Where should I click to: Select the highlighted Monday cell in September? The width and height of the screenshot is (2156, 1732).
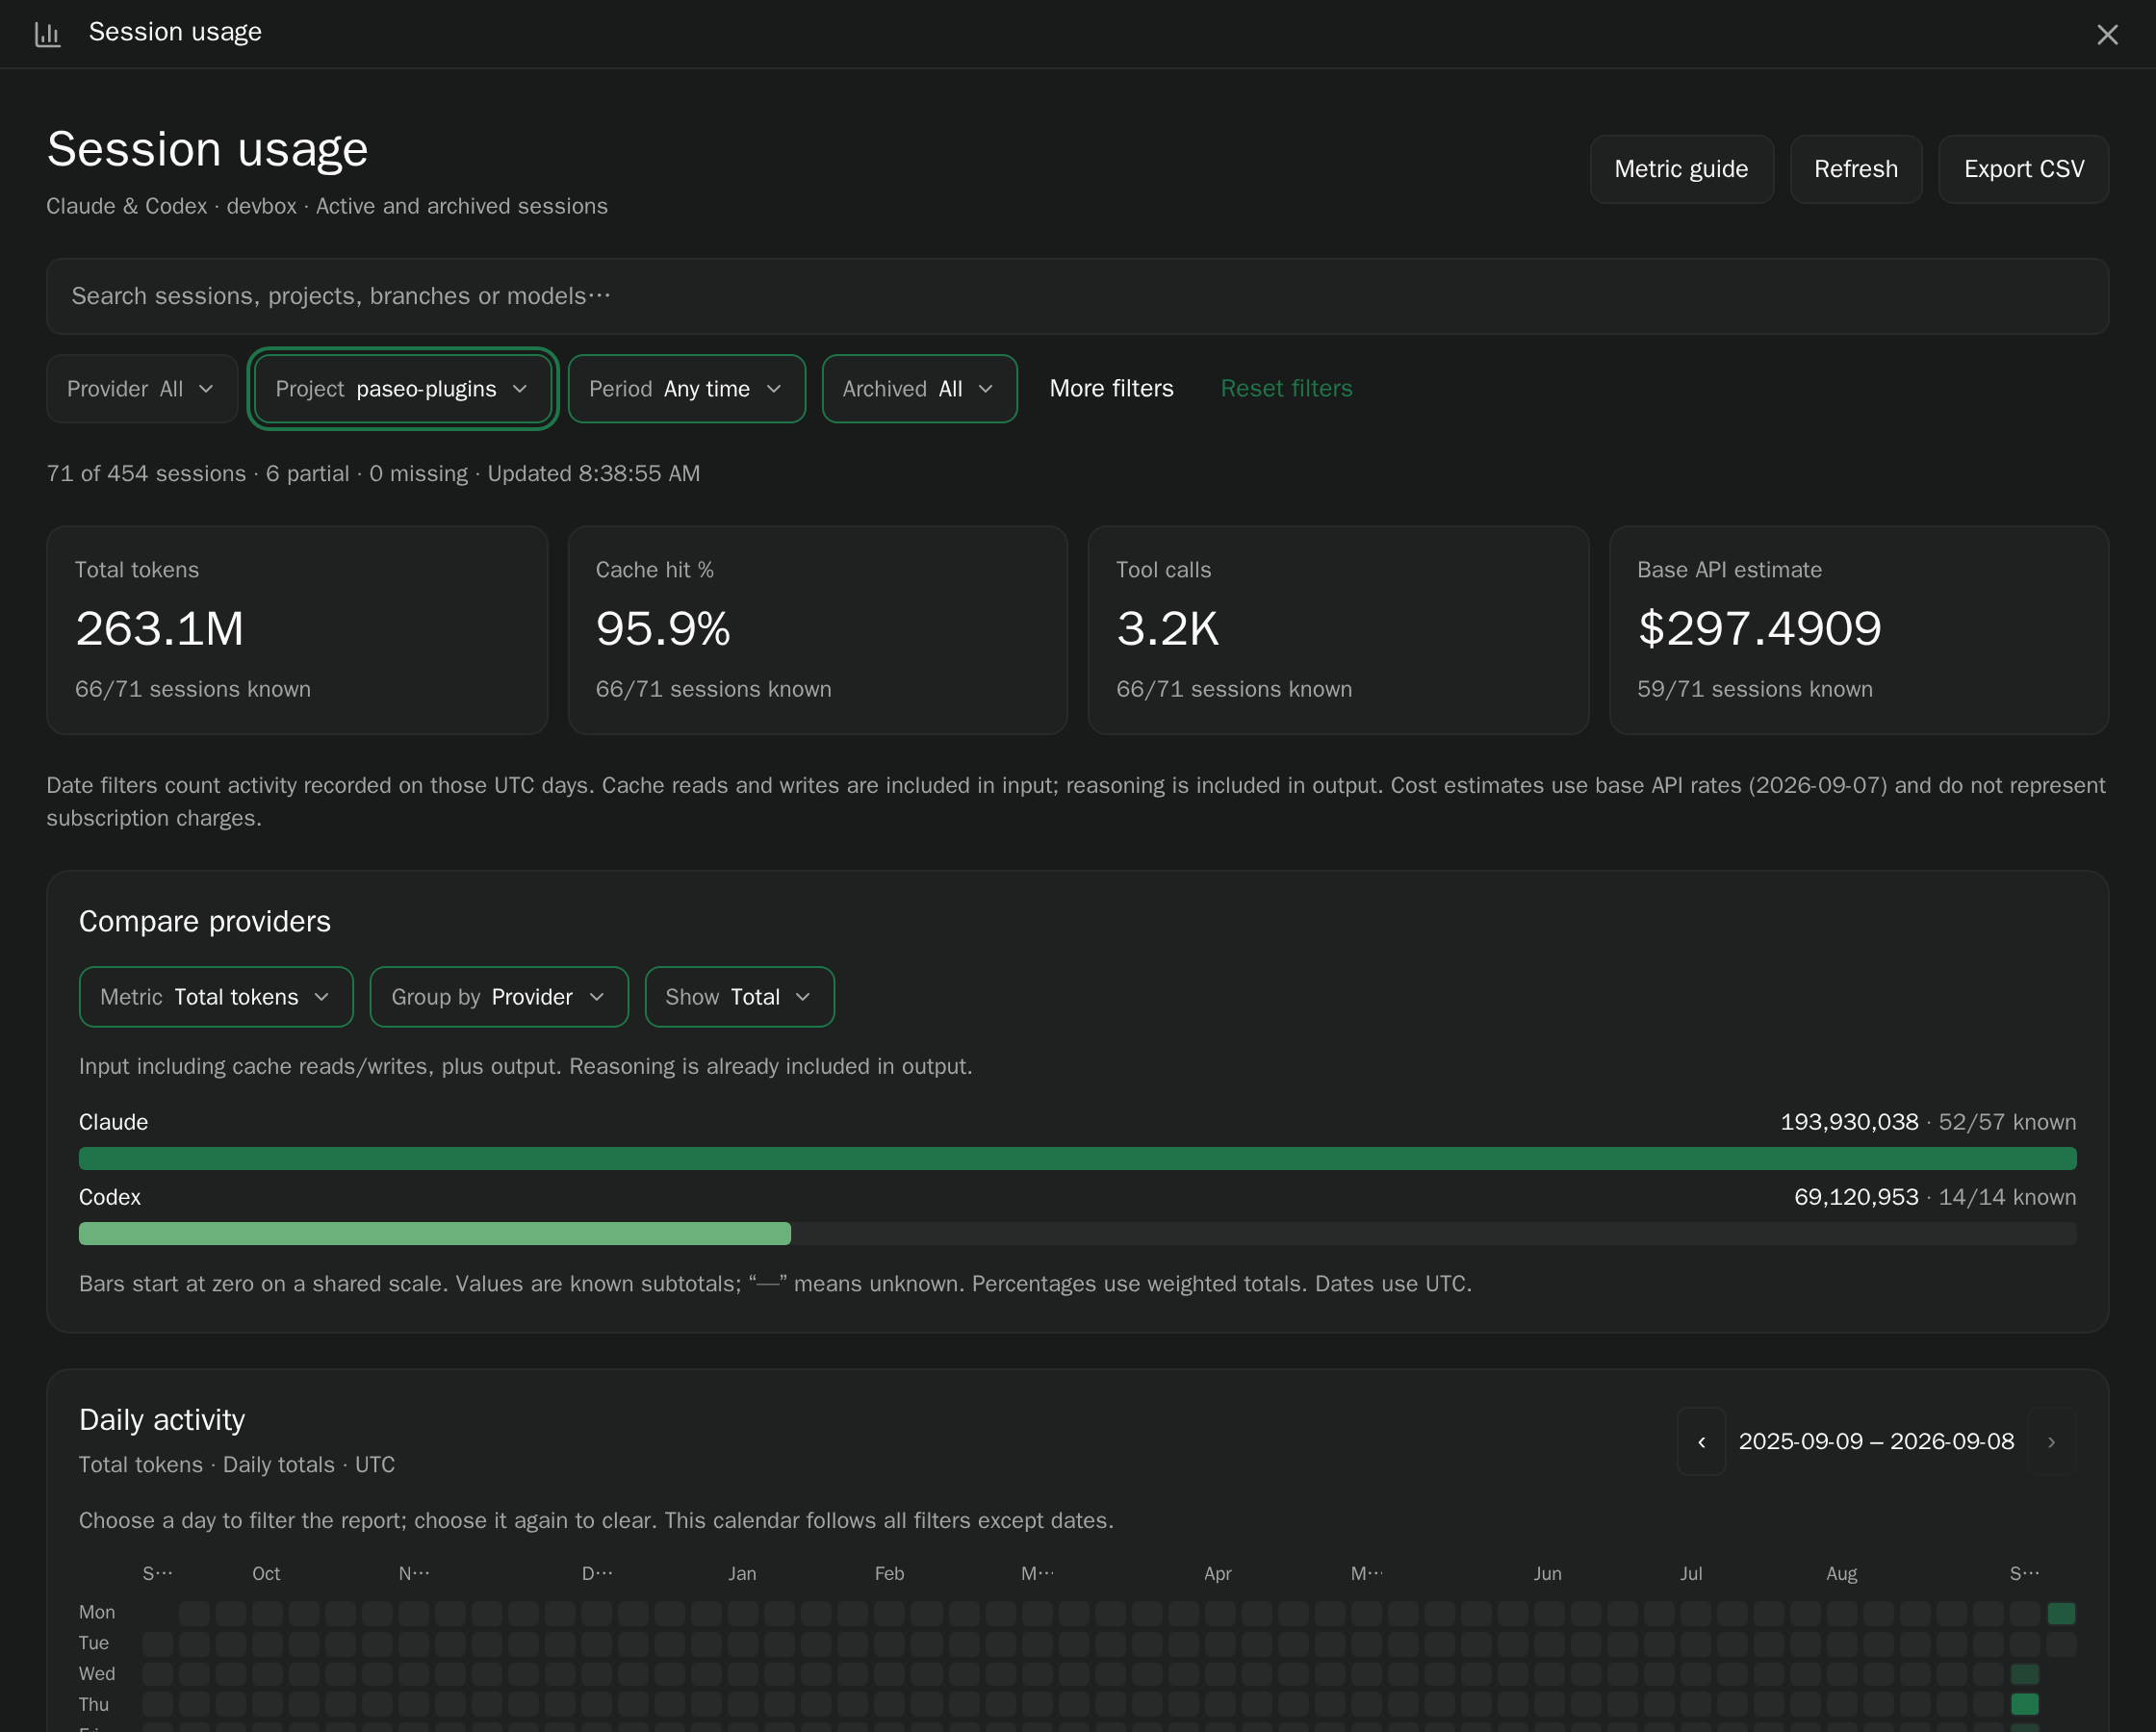[2061, 1613]
